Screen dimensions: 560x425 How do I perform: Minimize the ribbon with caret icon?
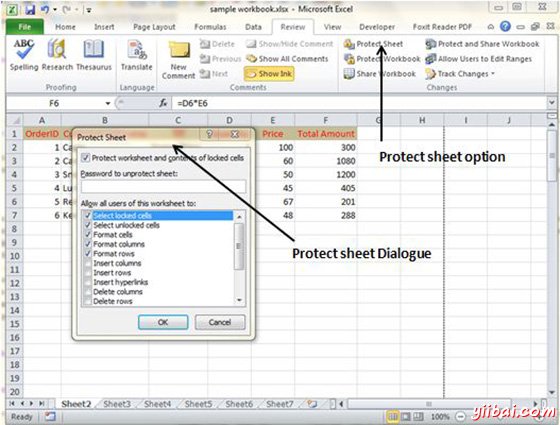(491, 27)
